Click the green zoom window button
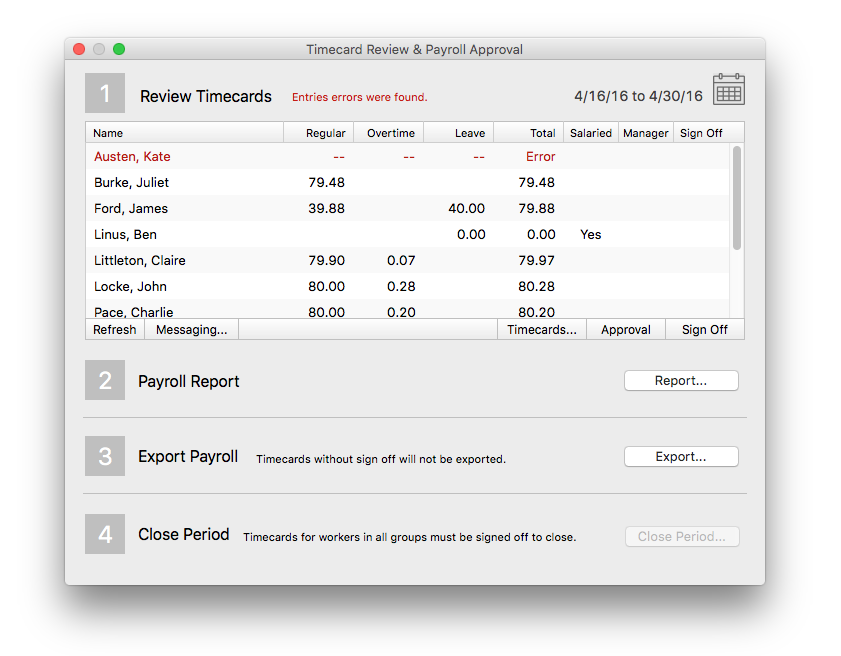The image size is (841, 656). click(119, 49)
